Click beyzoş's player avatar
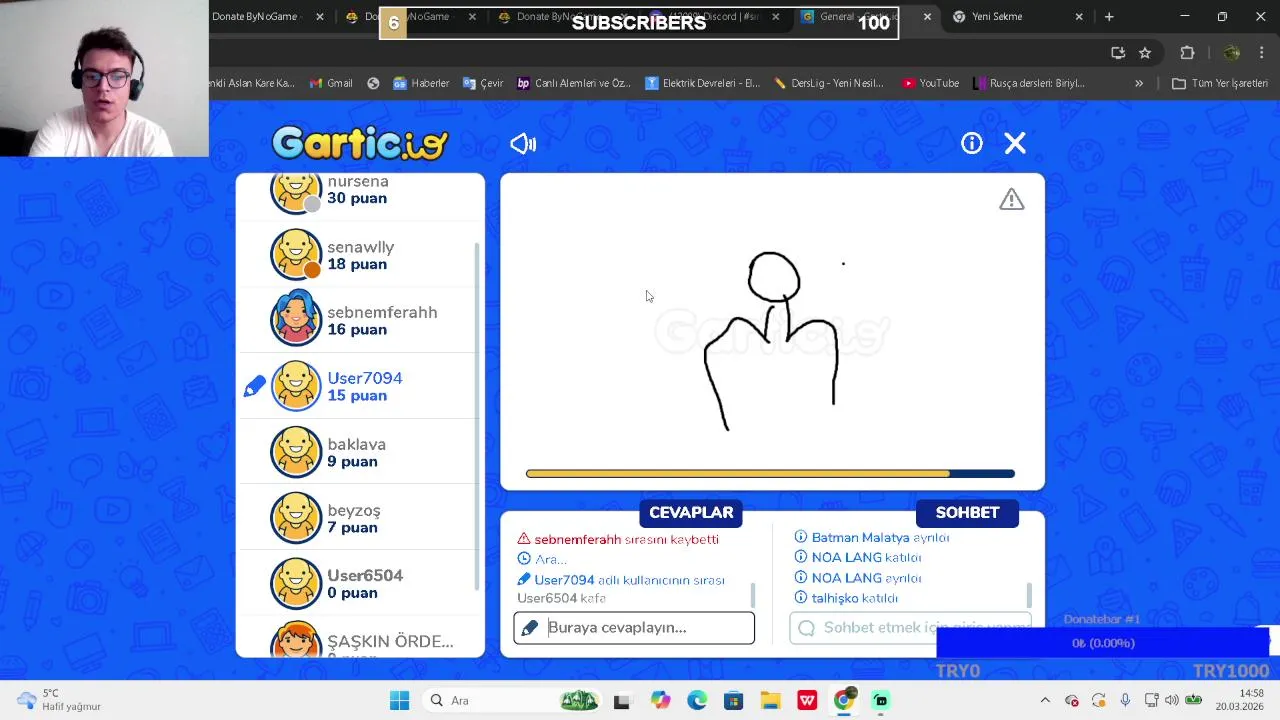Viewport: 1280px width, 720px height. coord(296,518)
